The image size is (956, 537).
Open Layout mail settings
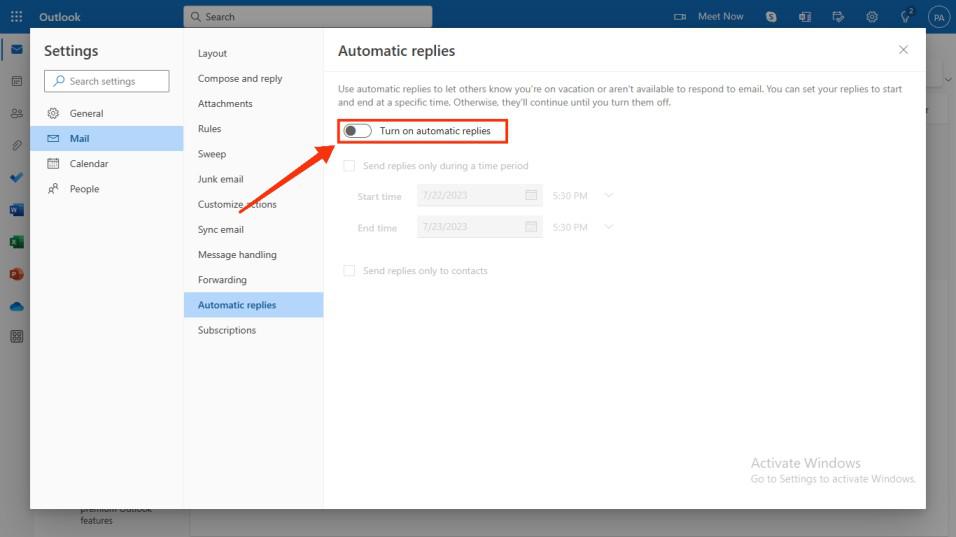(x=254, y=53)
